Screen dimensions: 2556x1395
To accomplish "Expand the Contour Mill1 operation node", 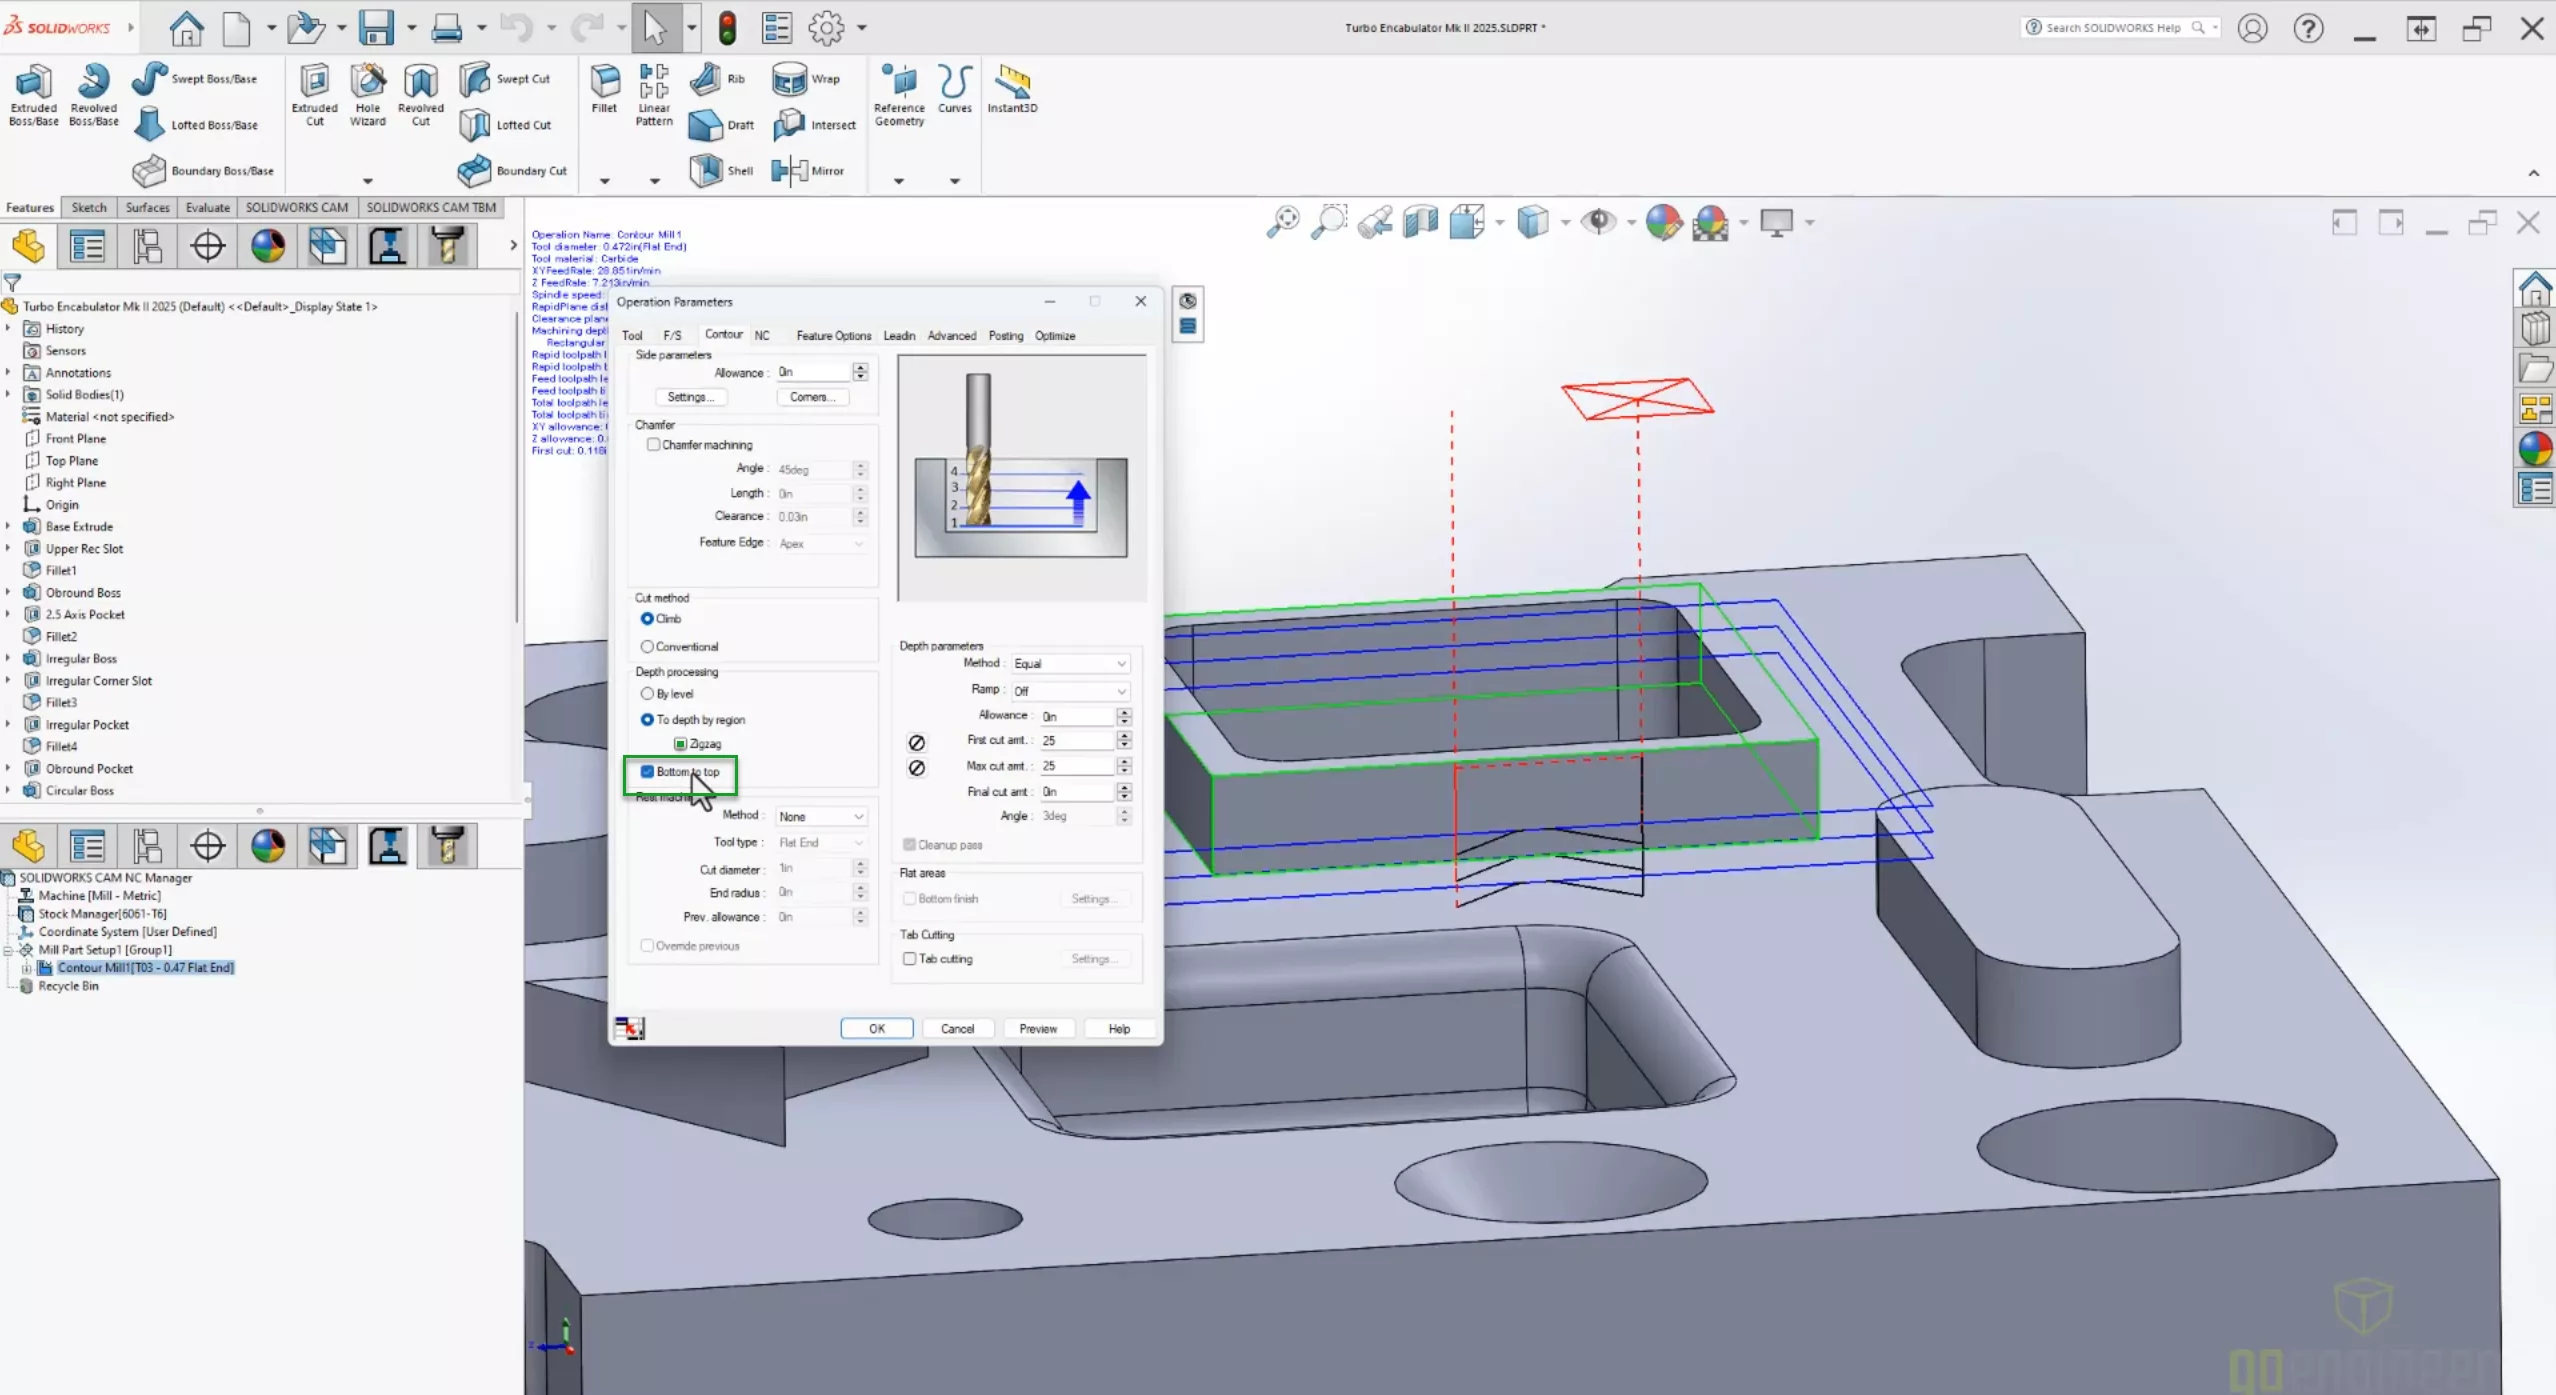I will pos(27,968).
